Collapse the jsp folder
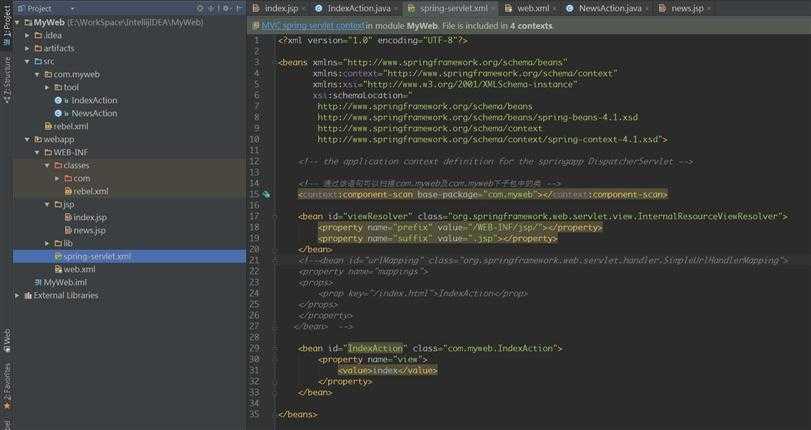This screenshot has height=430, width=811. click(48, 204)
